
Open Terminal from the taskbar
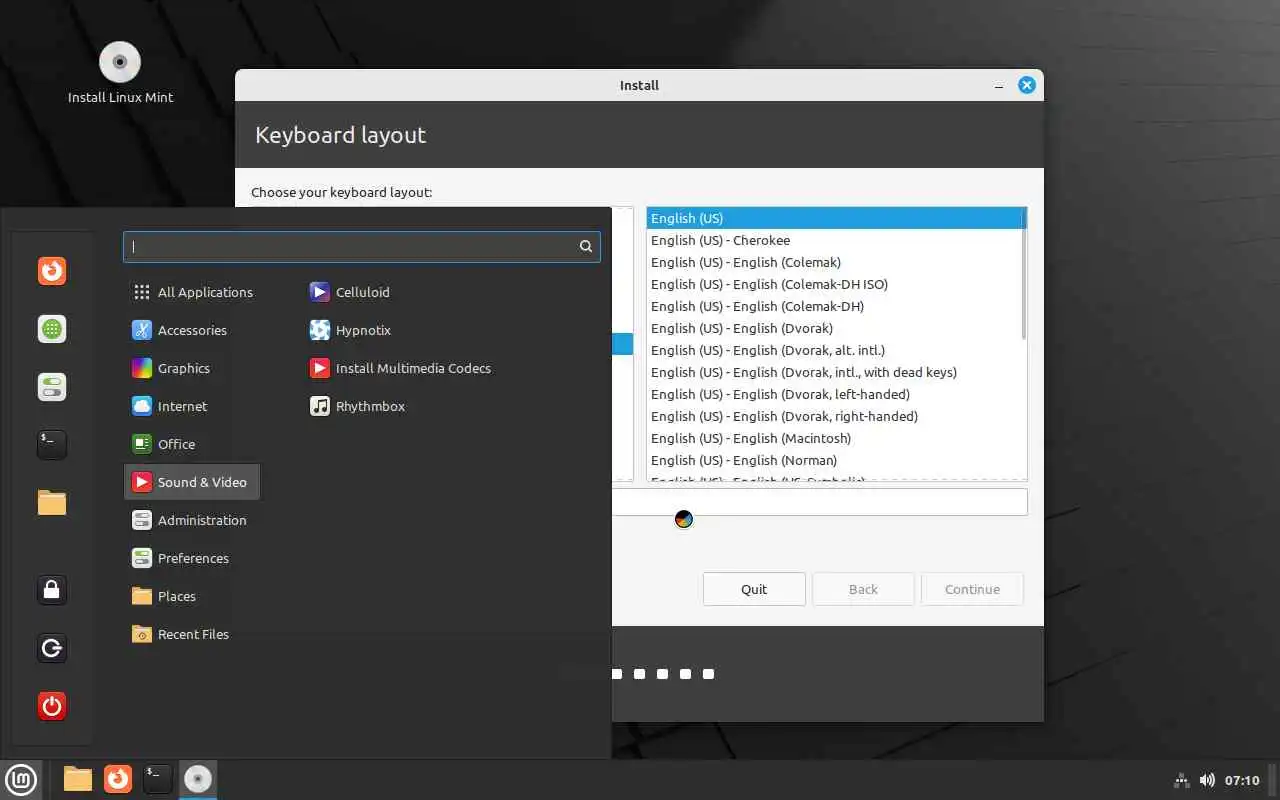pyautogui.click(x=158, y=779)
